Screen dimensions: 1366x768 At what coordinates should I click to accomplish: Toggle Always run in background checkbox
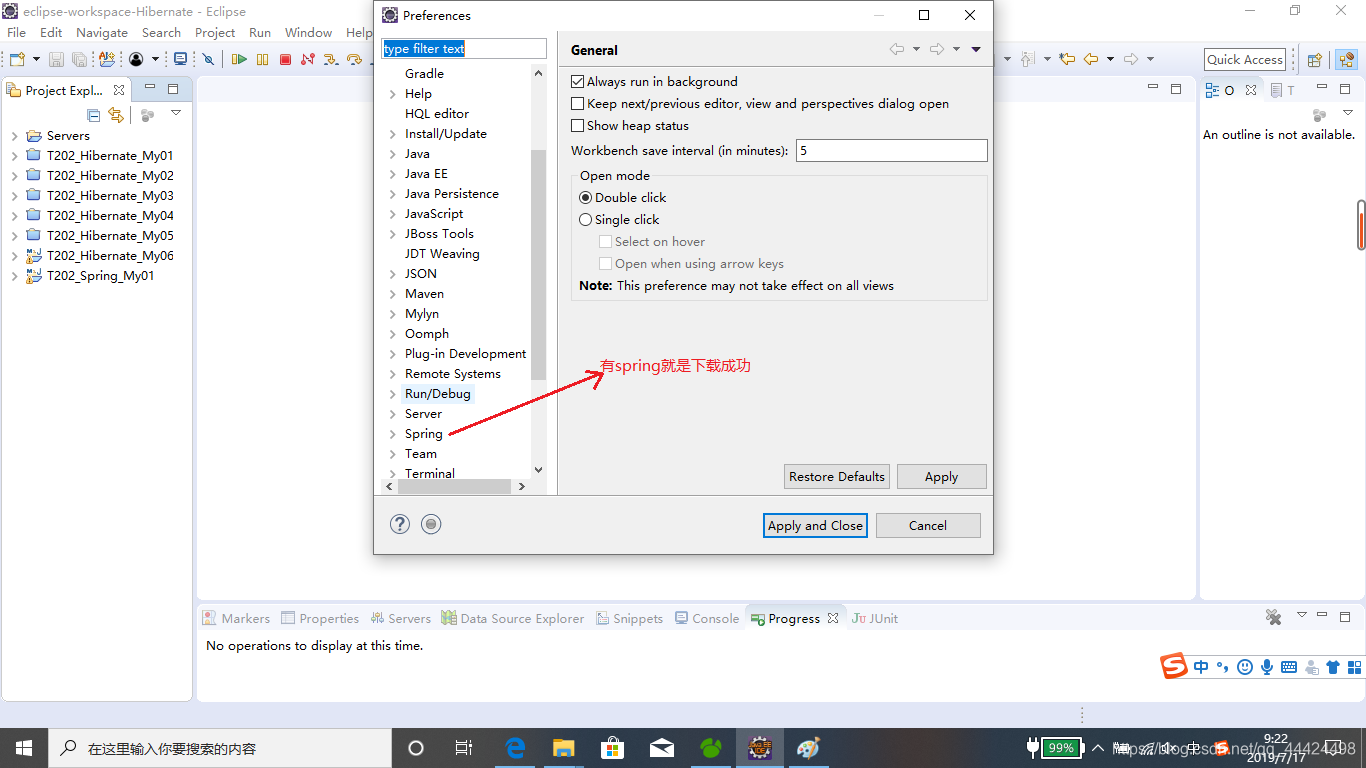coord(577,82)
